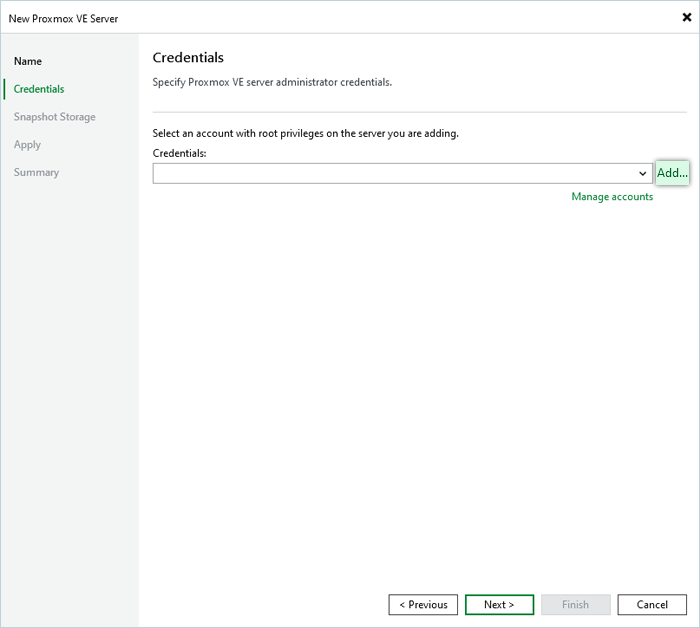Image resolution: width=700 pixels, height=628 pixels.
Task: Open the Apply step in sidebar
Action: tap(28, 145)
